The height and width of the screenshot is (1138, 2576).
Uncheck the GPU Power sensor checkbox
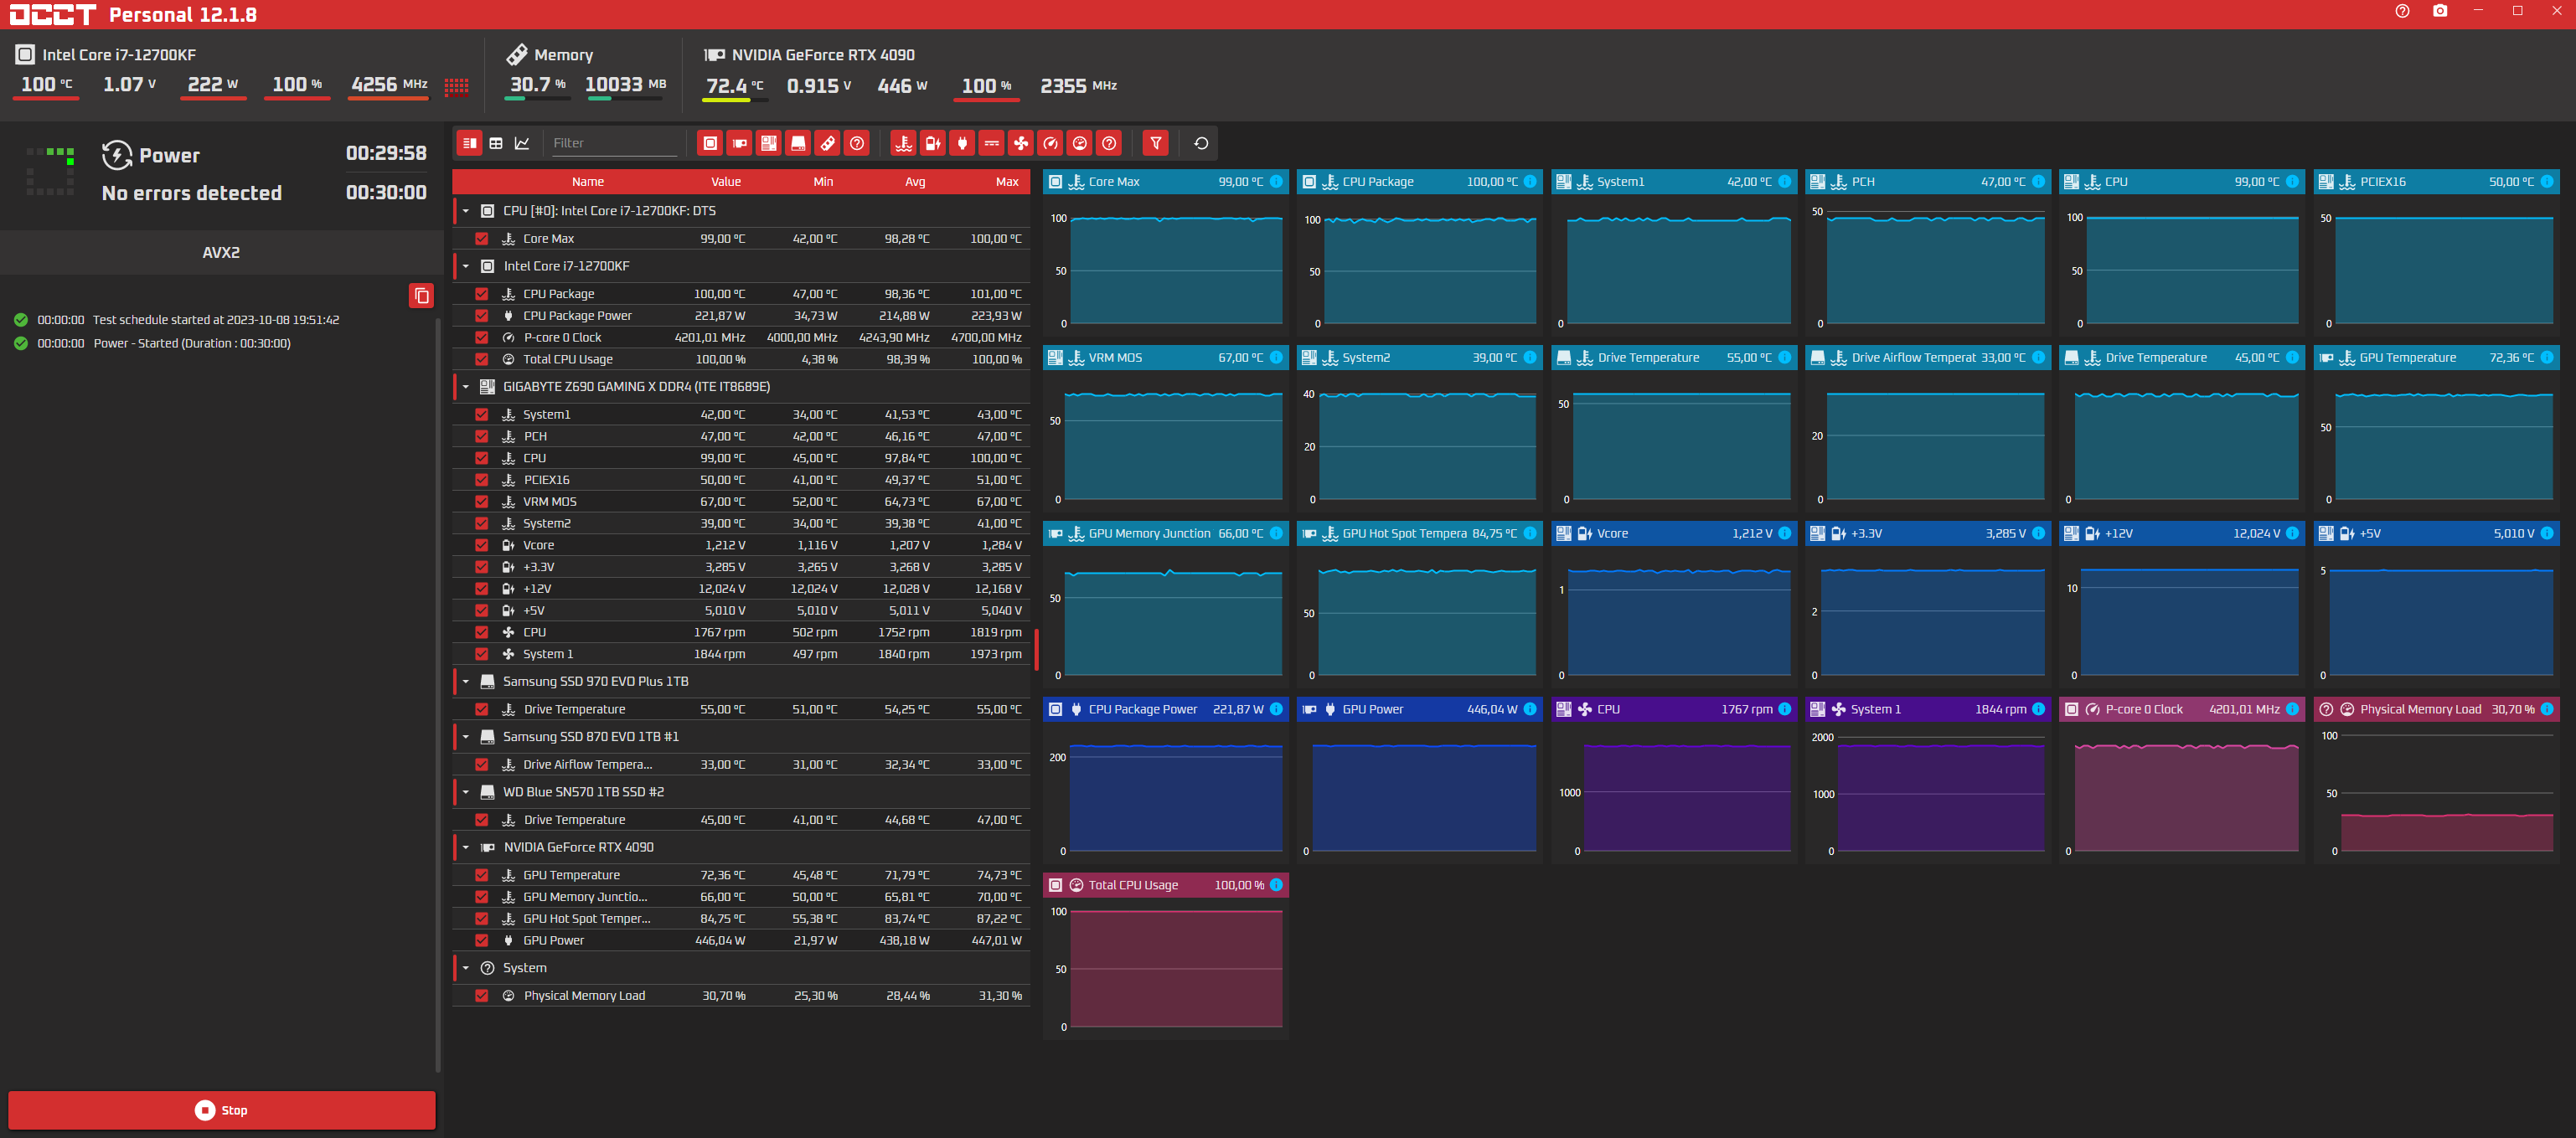tap(481, 940)
